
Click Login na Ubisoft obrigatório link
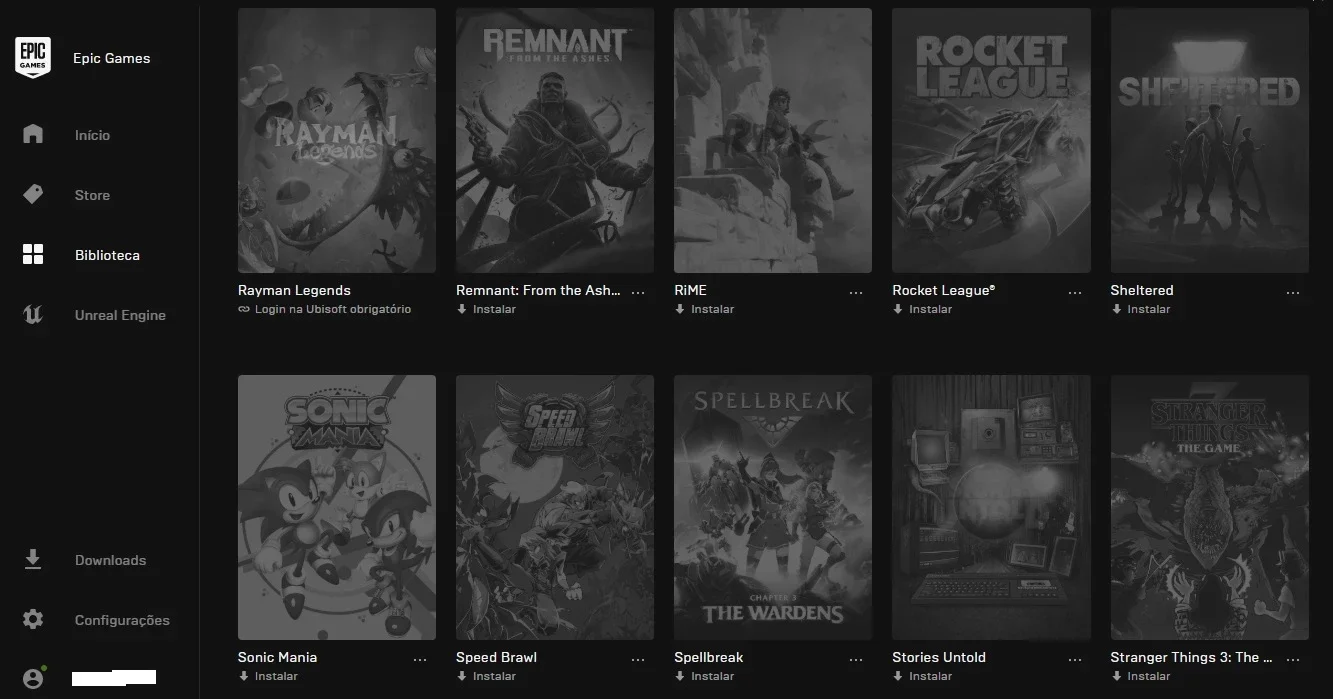coord(333,309)
